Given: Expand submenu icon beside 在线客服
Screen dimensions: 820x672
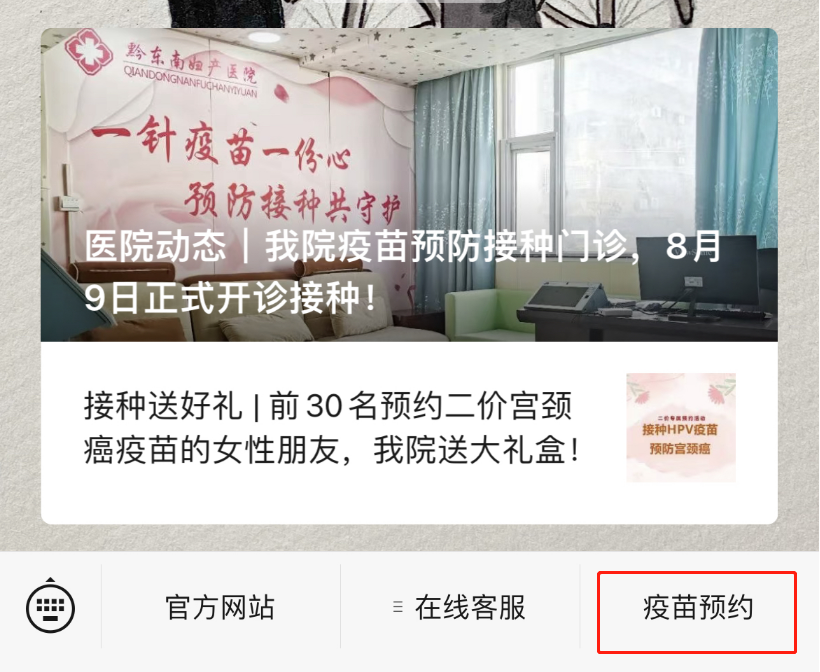Looking at the screenshot, I should click(398, 607).
